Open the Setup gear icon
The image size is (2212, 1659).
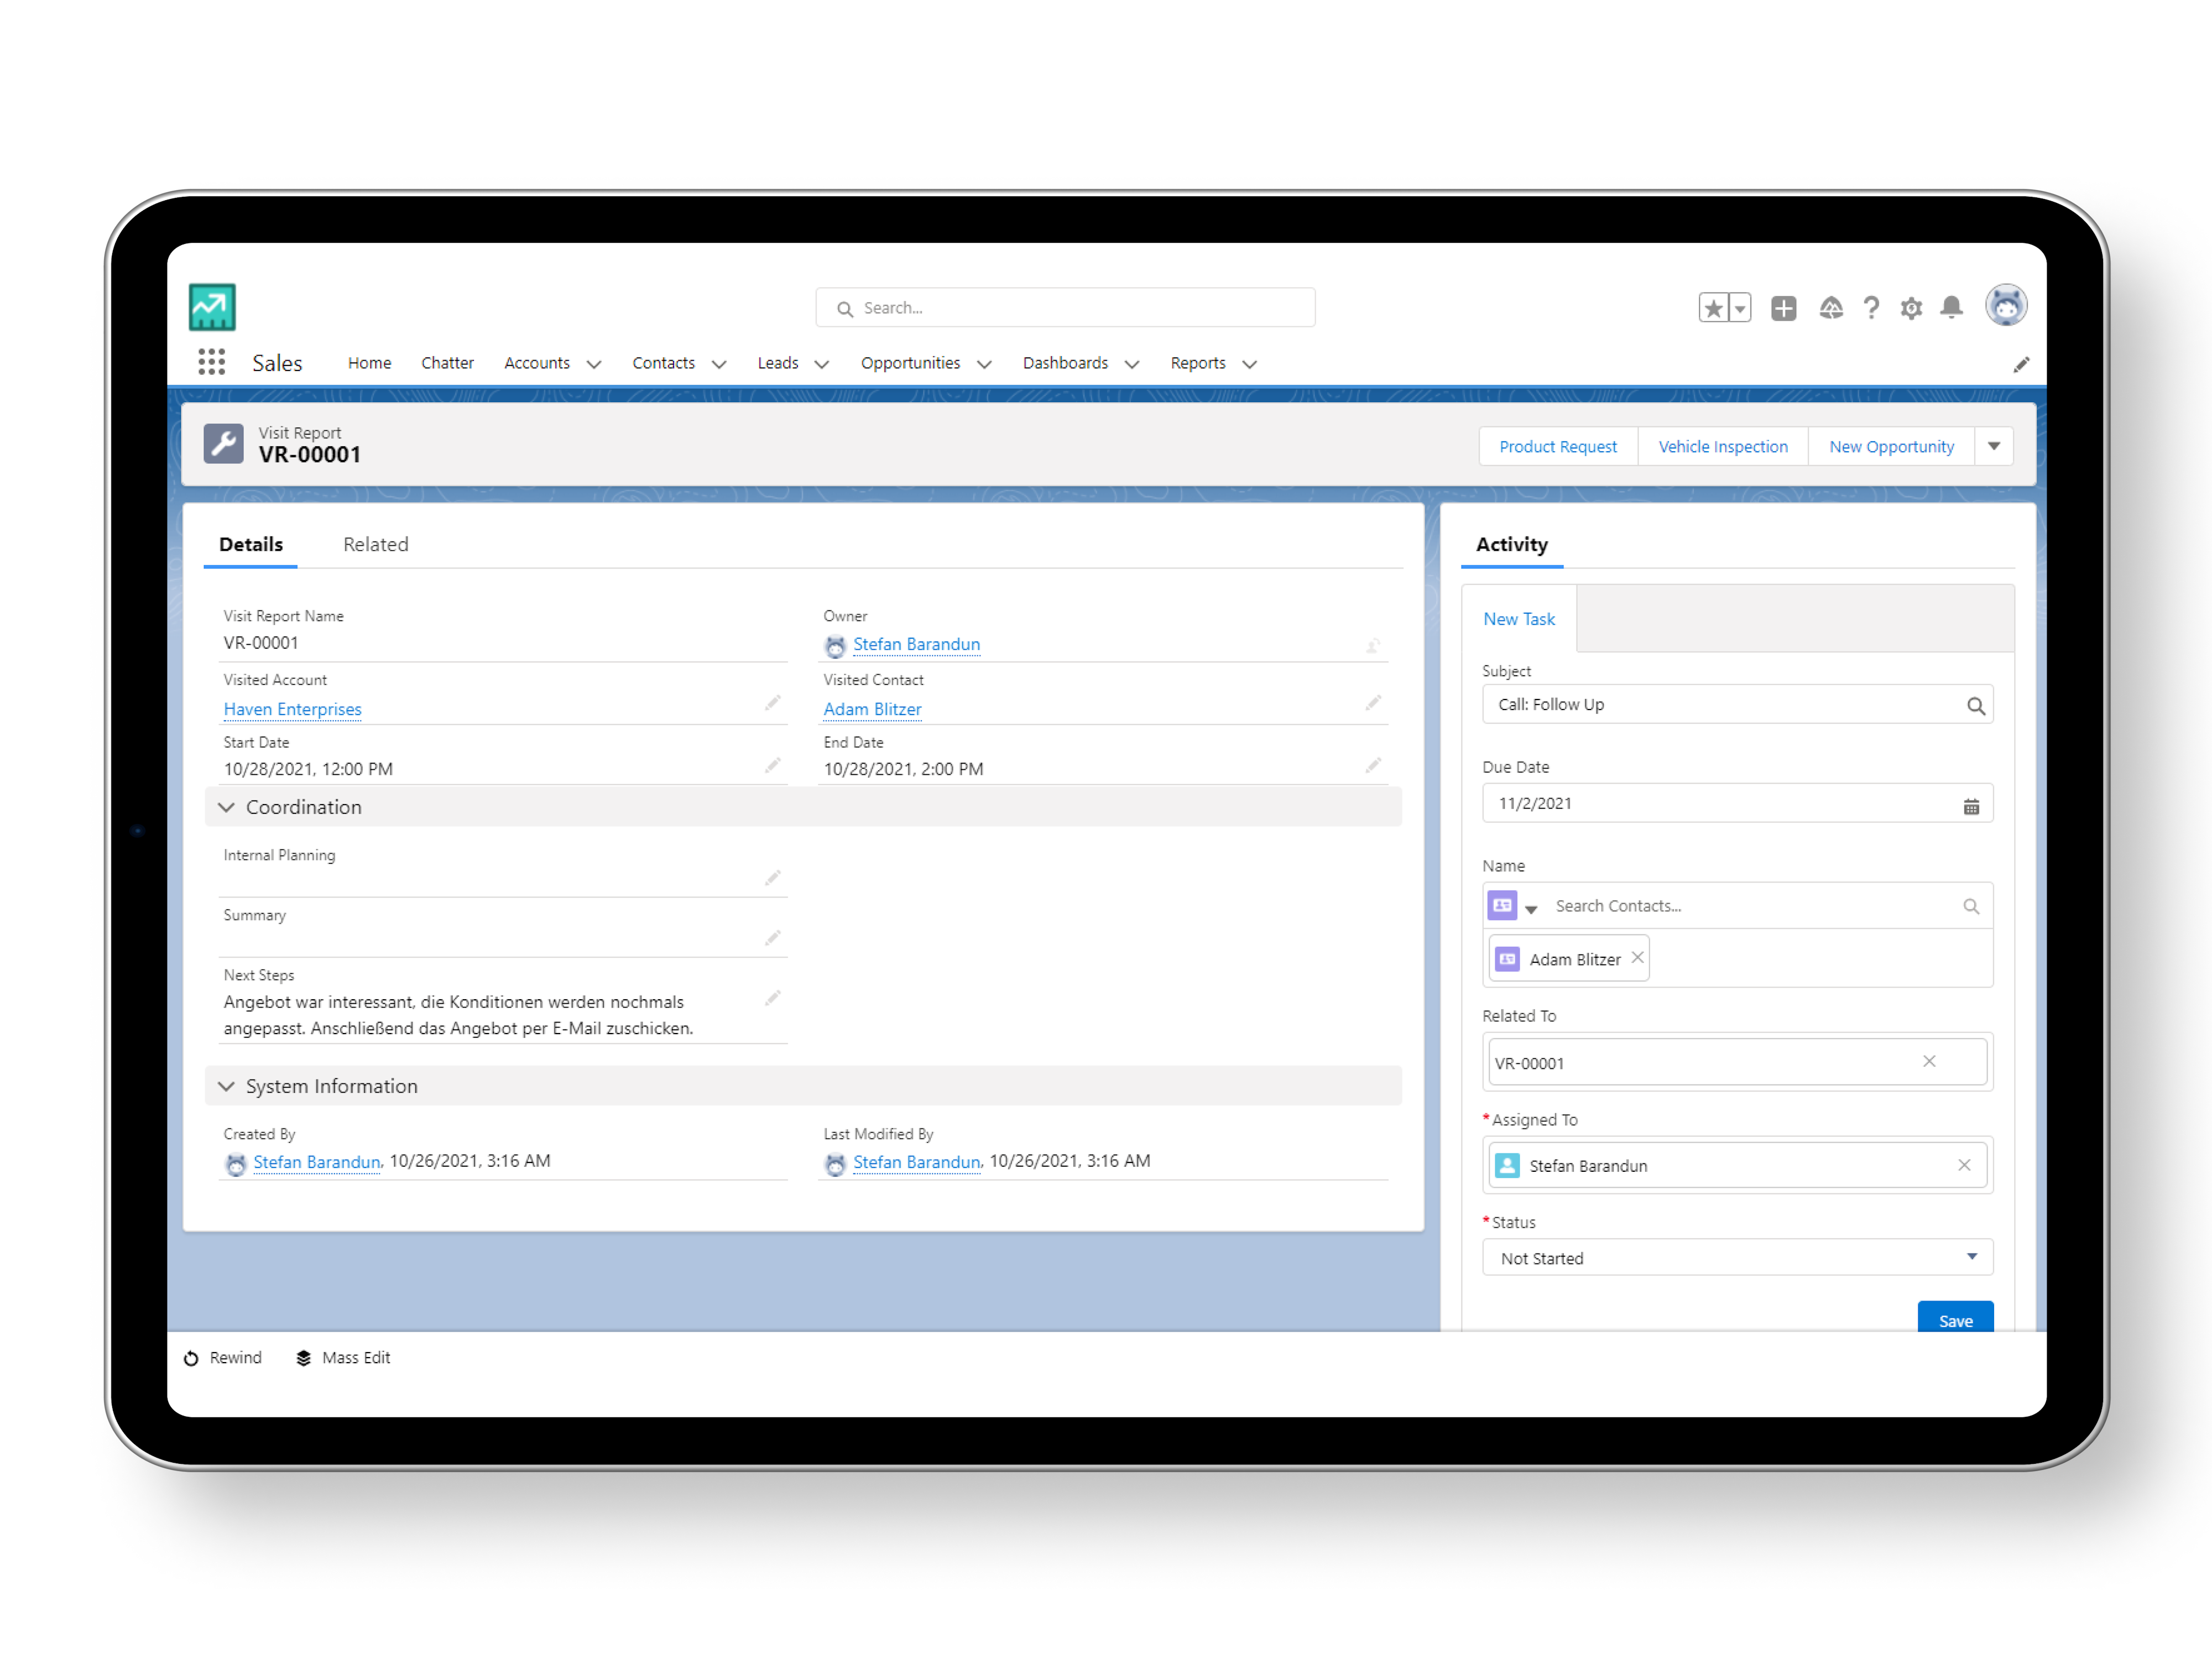pos(1911,308)
